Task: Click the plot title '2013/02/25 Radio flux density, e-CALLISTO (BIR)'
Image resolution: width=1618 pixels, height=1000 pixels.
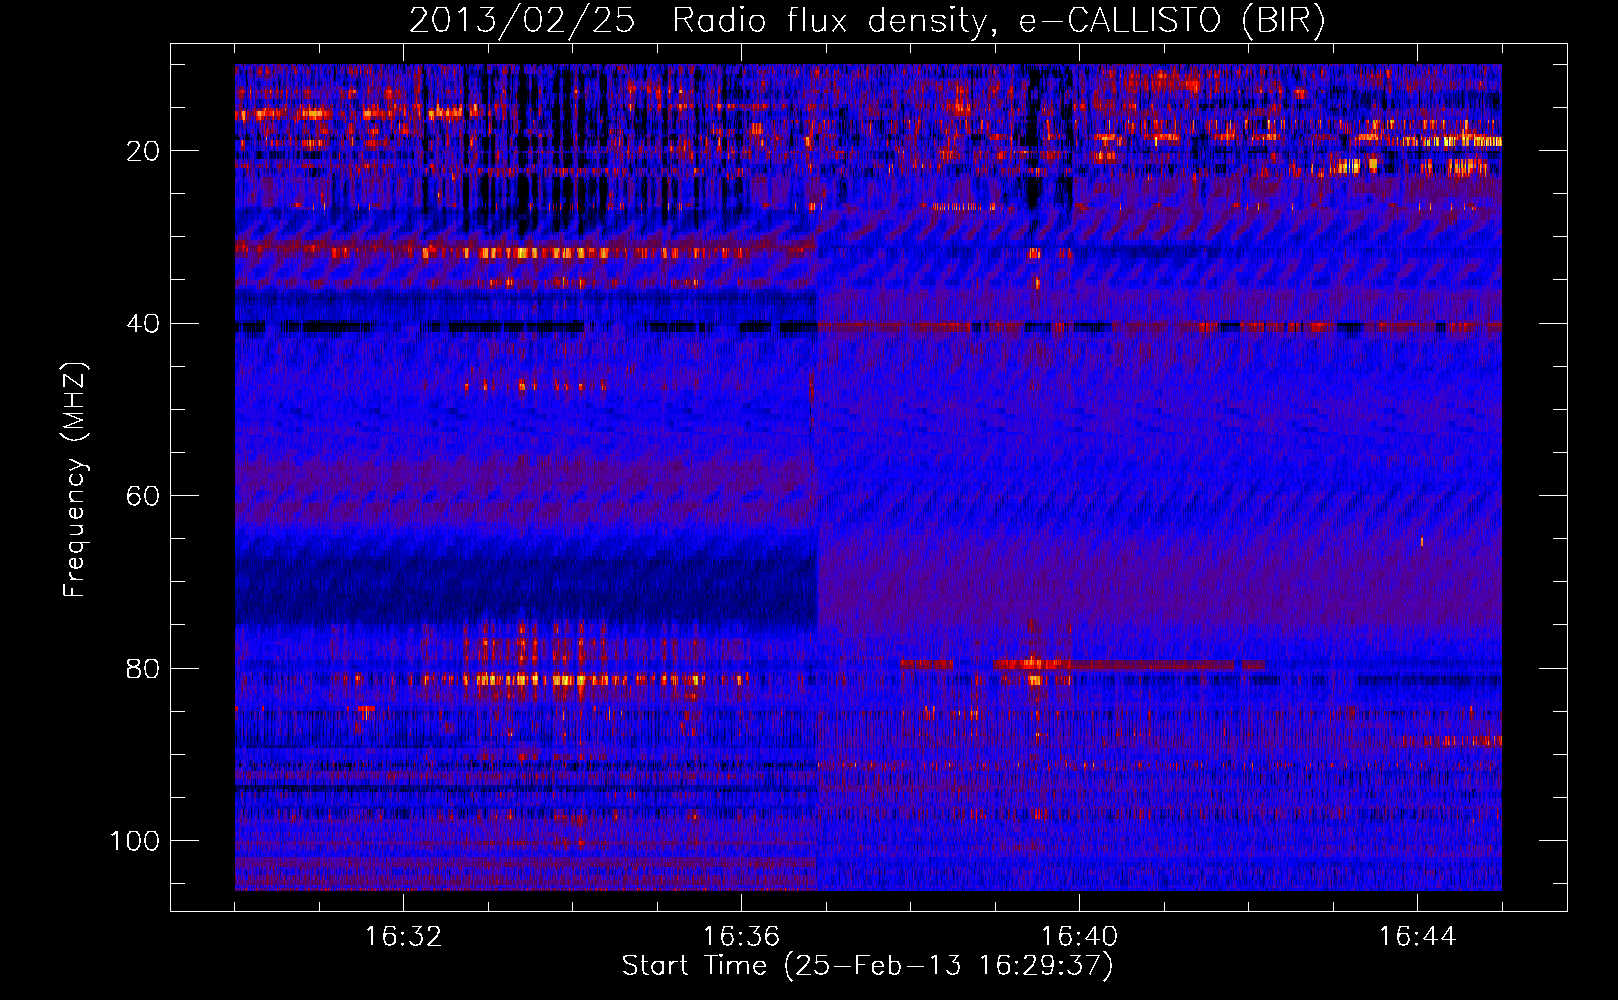Action: 867,21
